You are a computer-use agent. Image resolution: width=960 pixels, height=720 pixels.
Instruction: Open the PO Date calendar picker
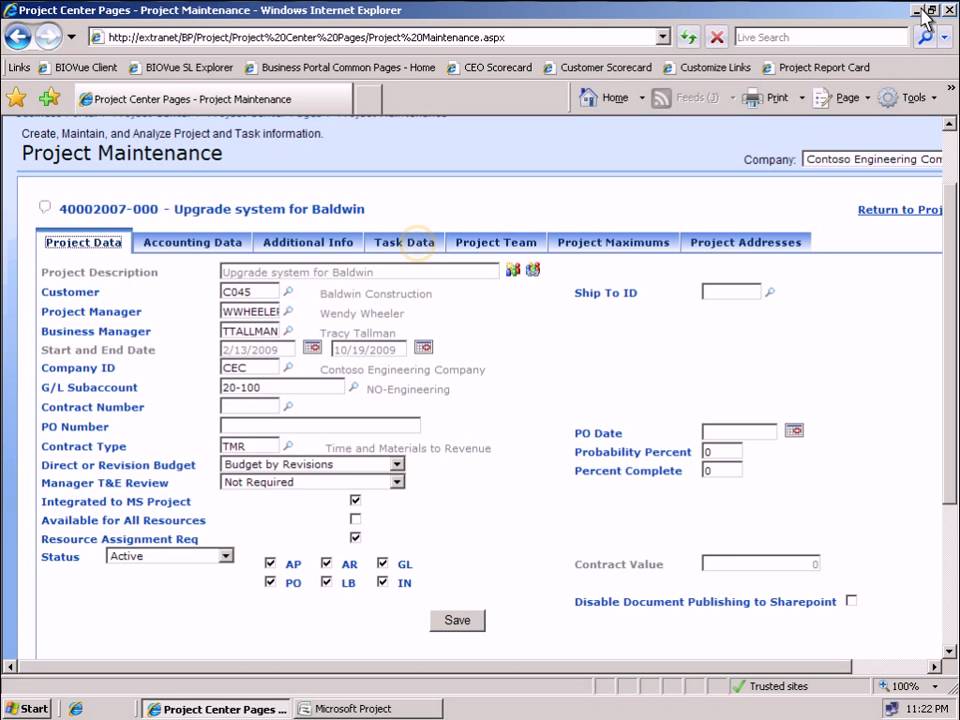pyautogui.click(x=794, y=430)
